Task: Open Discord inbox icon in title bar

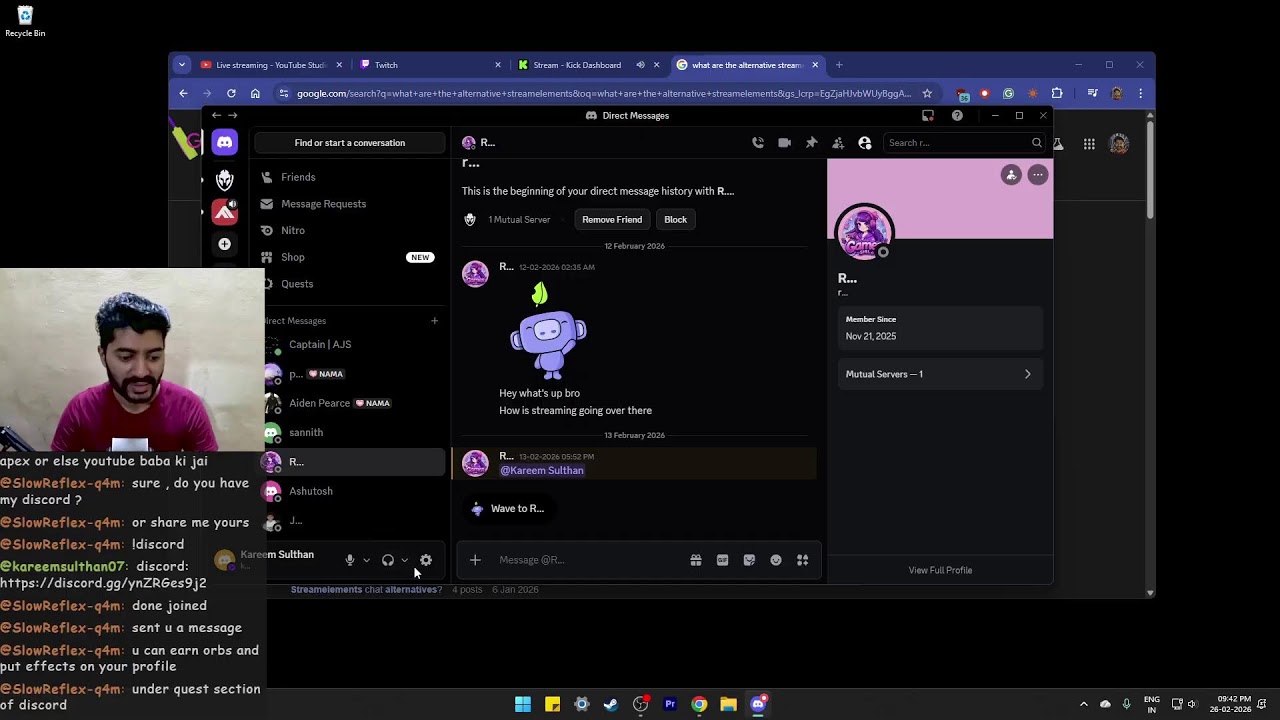Action: pos(928,116)
